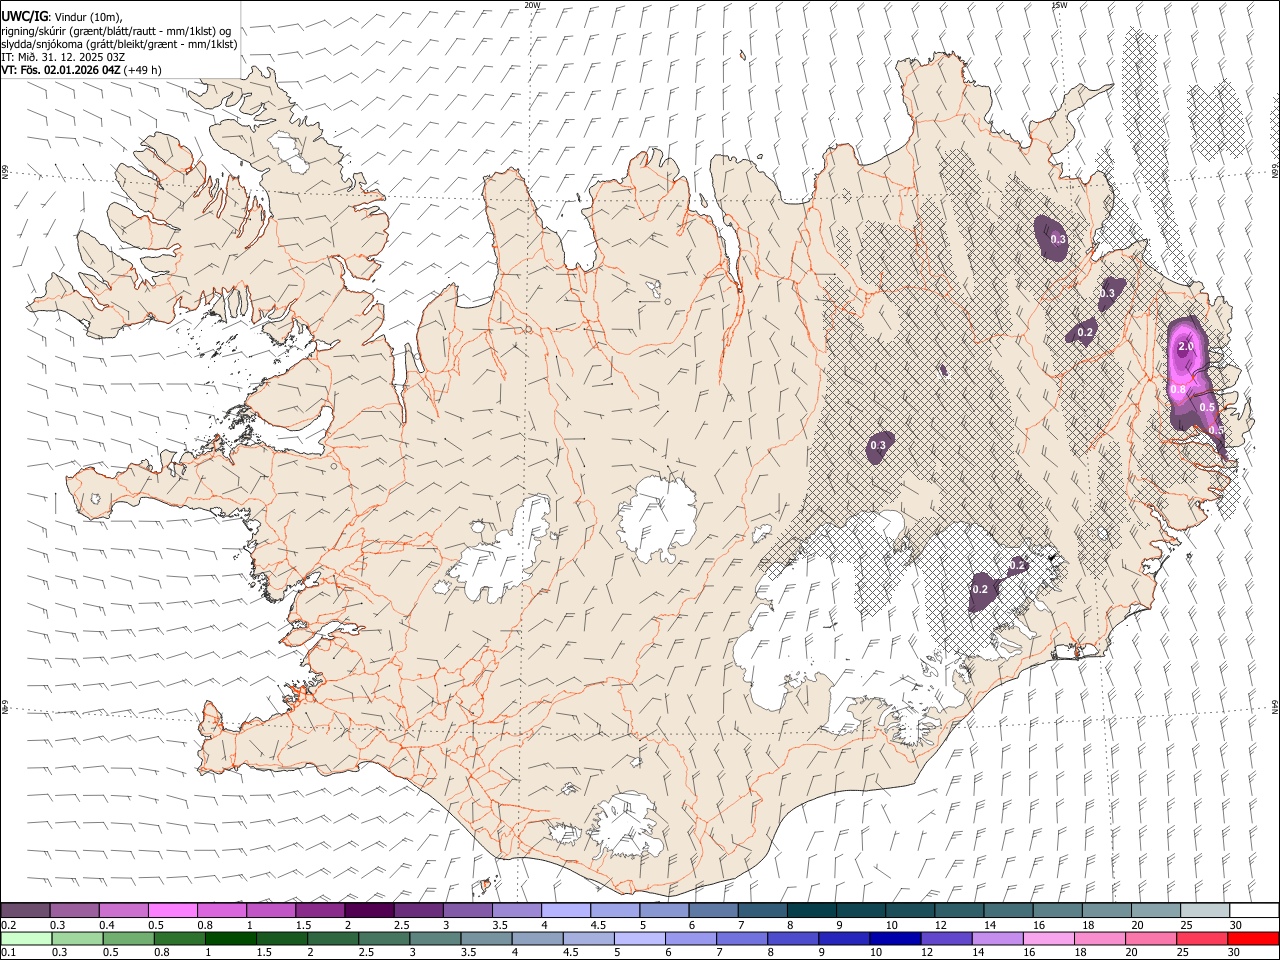Select the darkest green rain swatch between 1 and 1.5
This screenshot has height=960, width=1280.
(230, 939)
